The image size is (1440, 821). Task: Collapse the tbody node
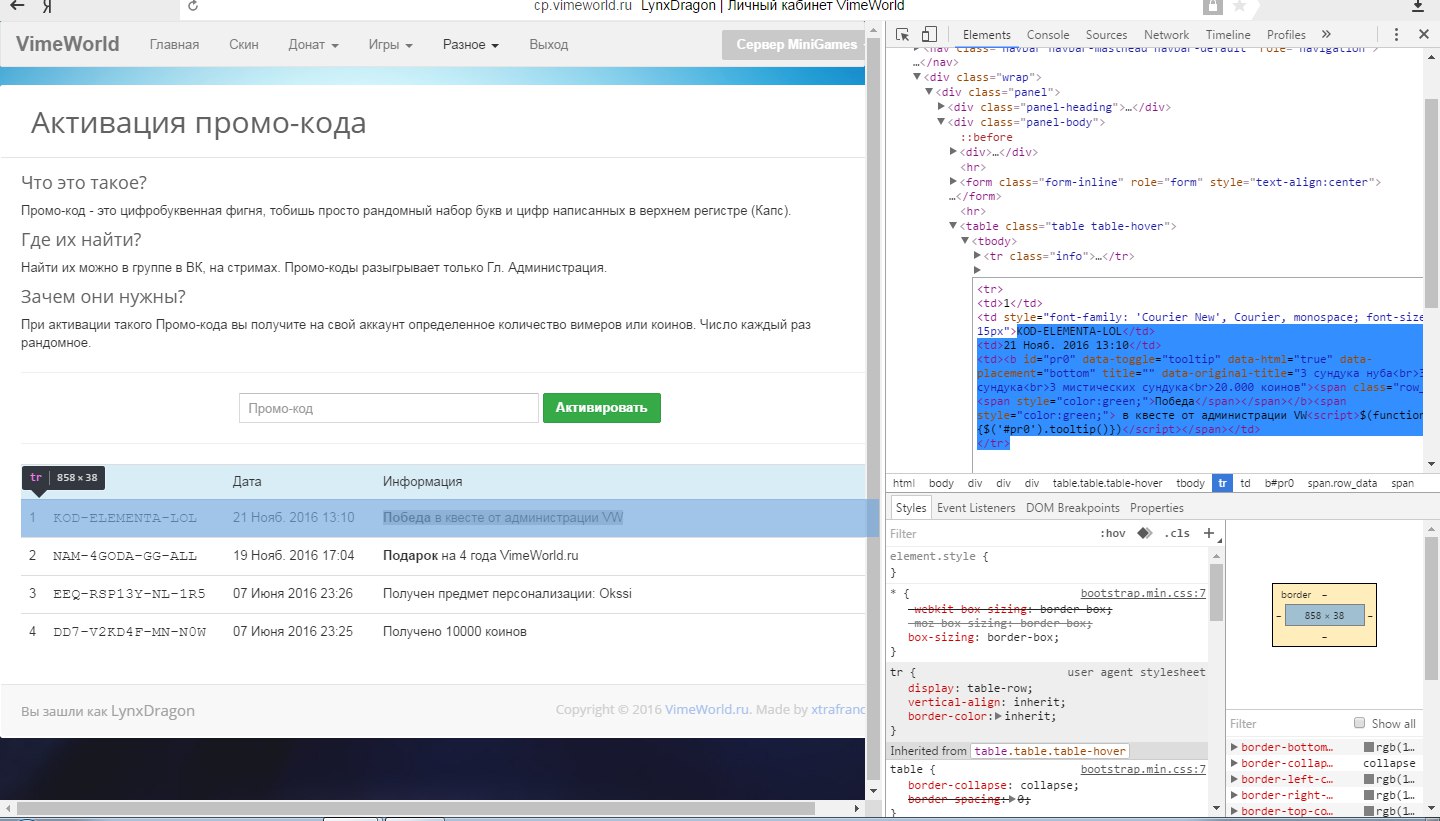965,241
